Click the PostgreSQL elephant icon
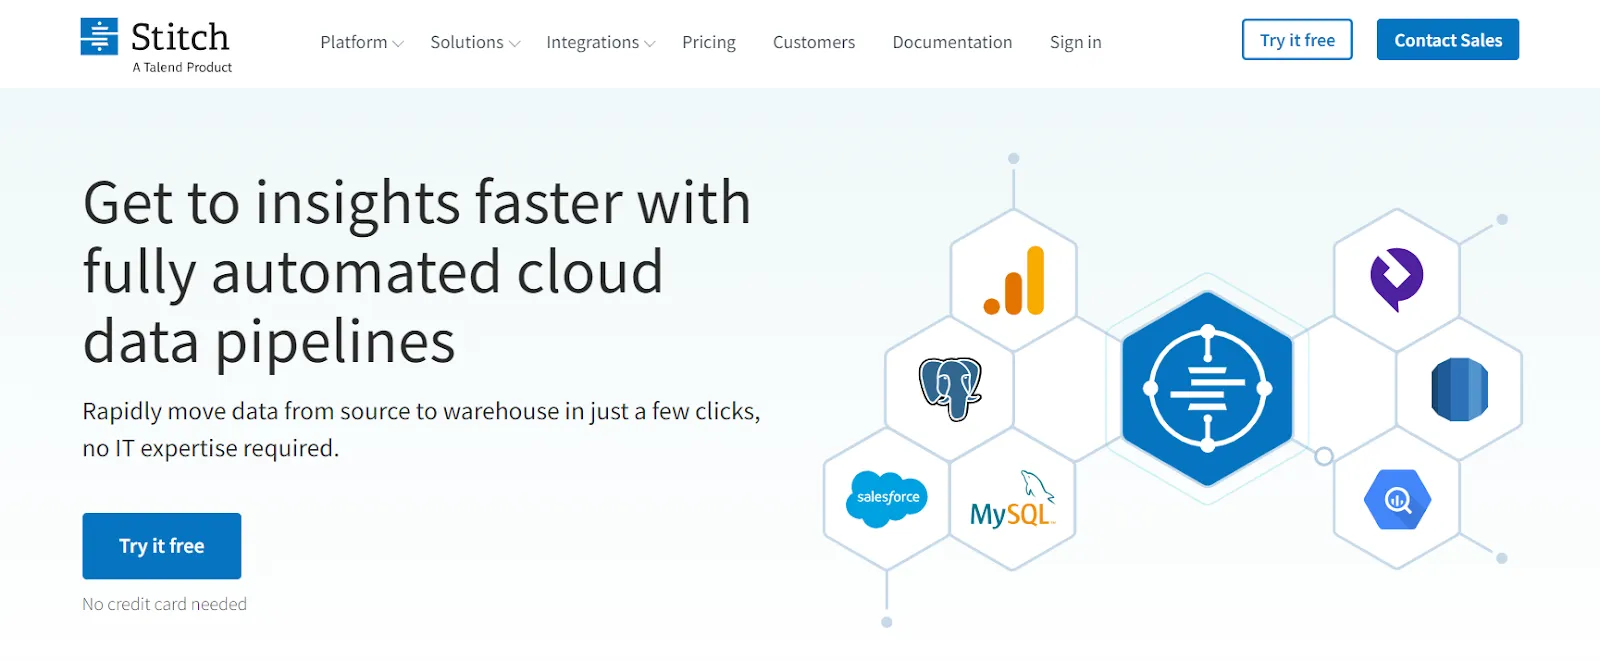The width and height of the screenshot is (1600, 661). (951, 389)
